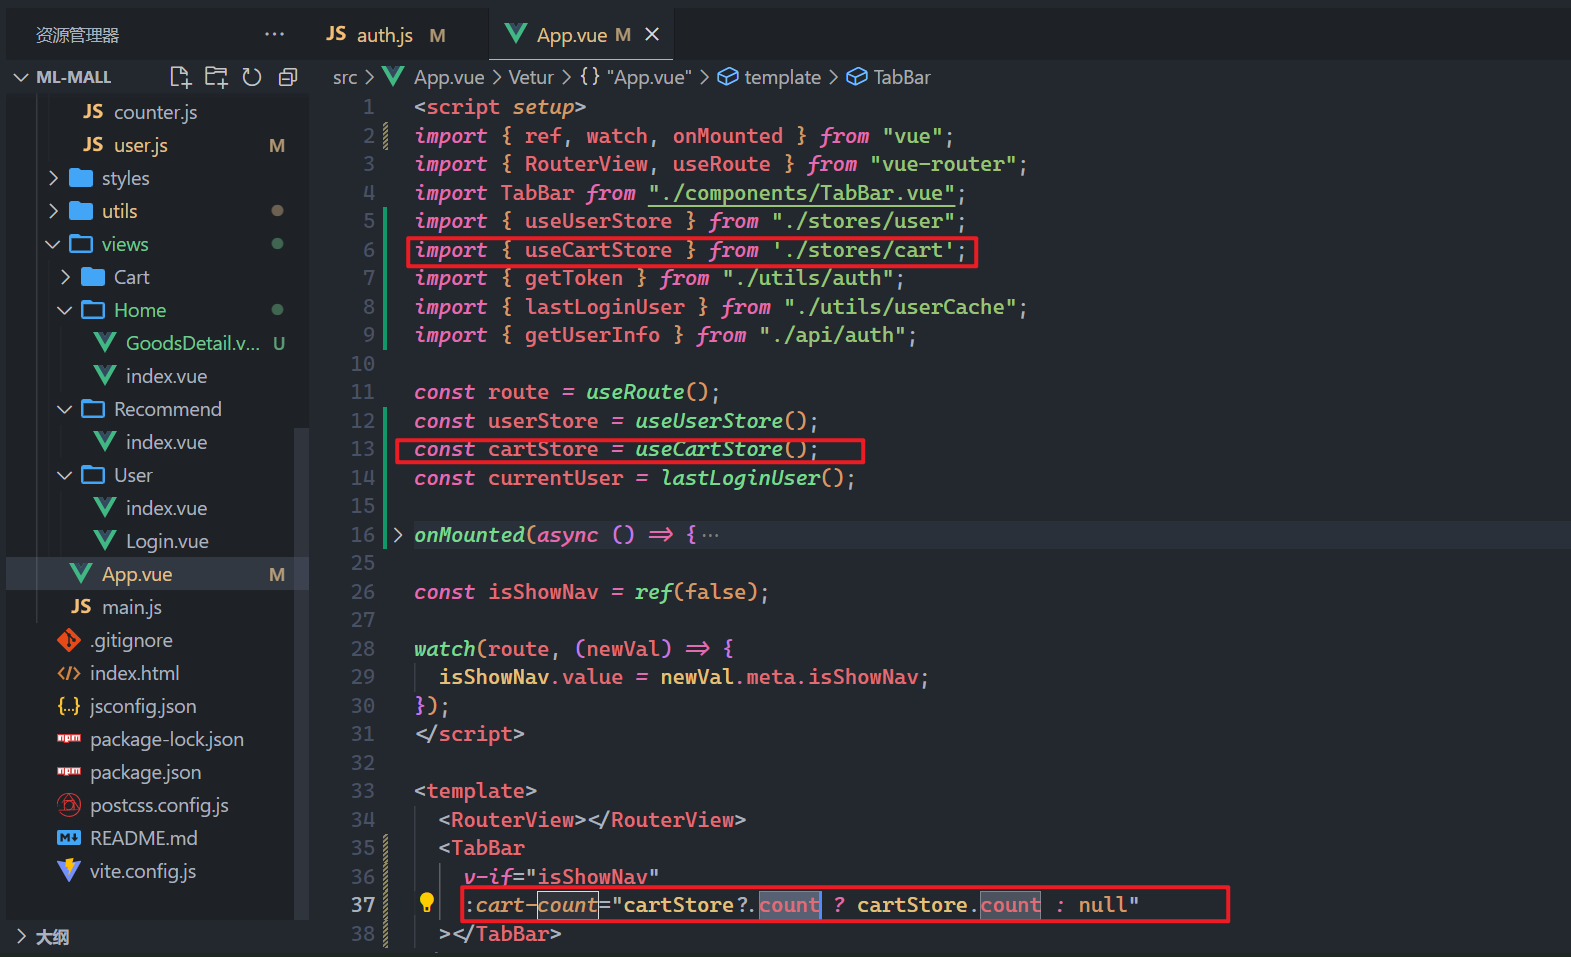
Task: Click the isShowNav declaration on line 26
Action: click(x=543, y=592)
